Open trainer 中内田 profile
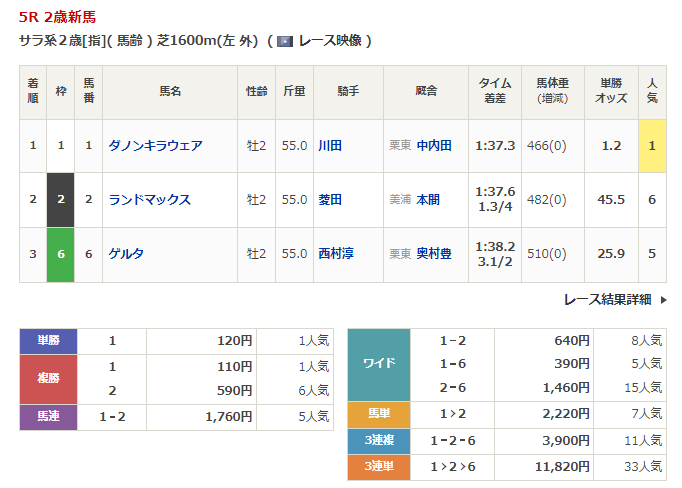This screenshot has width=682, height=488. pyautogui.click(x=434, y=145)
